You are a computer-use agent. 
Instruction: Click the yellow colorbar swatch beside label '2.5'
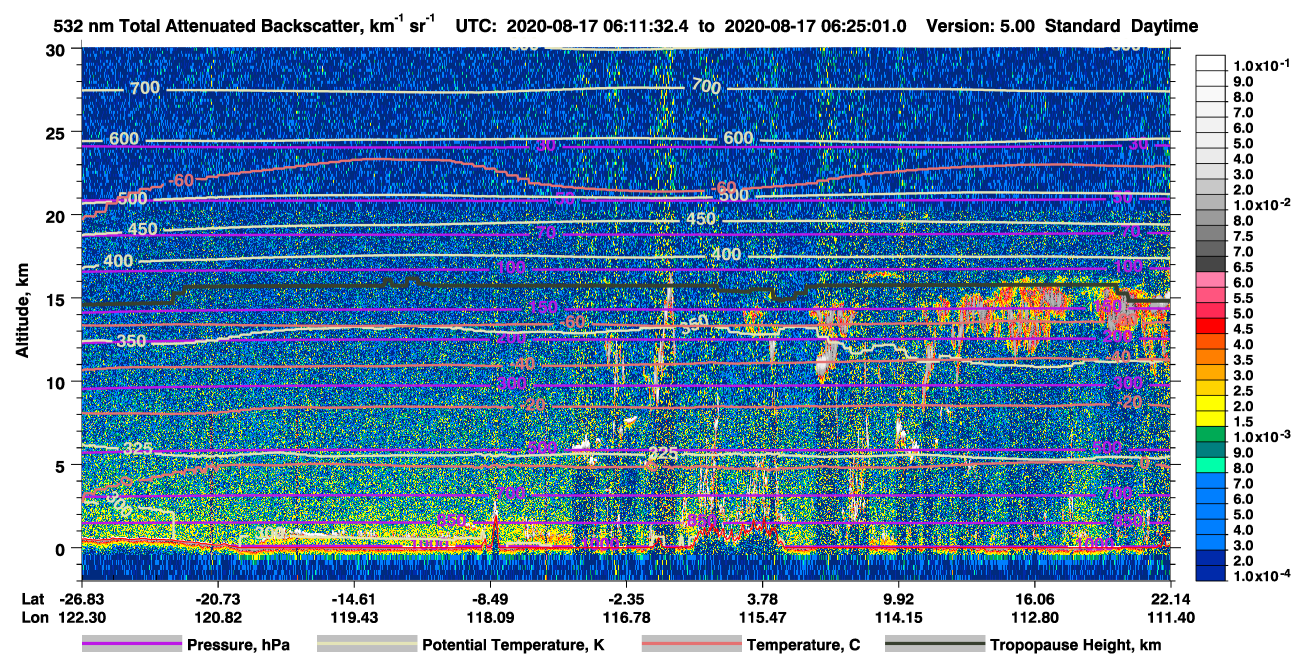coord(1211,386)
